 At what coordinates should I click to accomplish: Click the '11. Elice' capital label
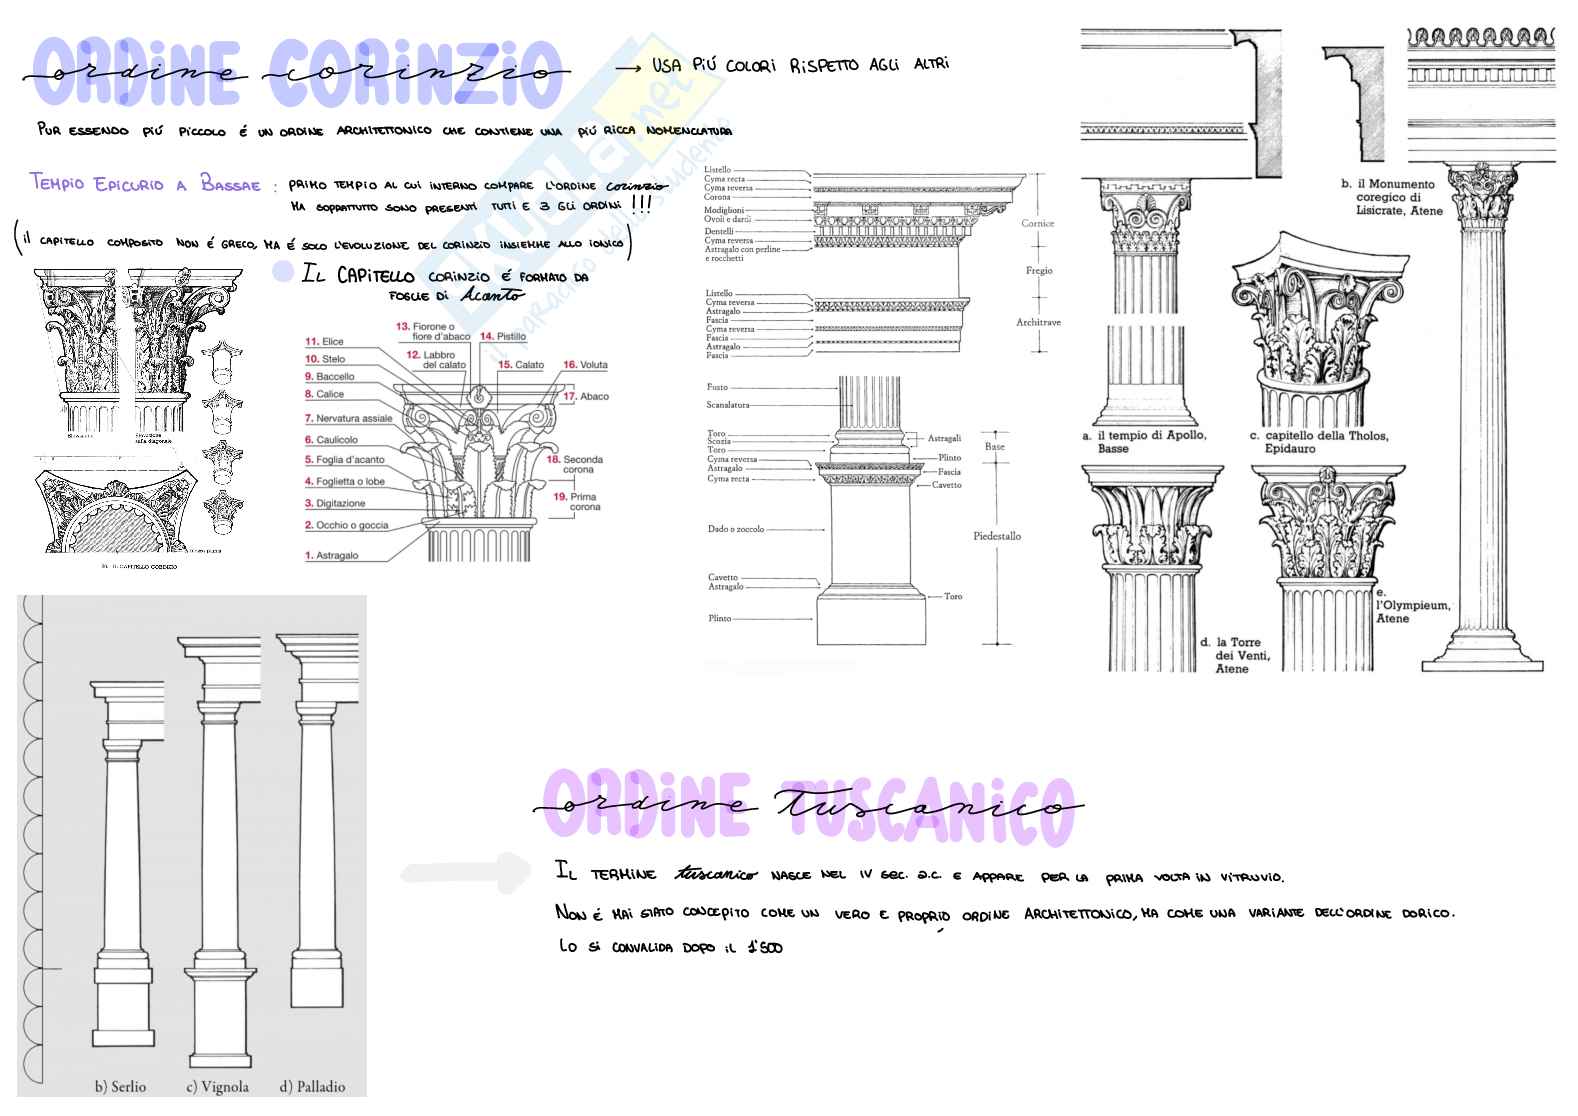pos(324,342)
